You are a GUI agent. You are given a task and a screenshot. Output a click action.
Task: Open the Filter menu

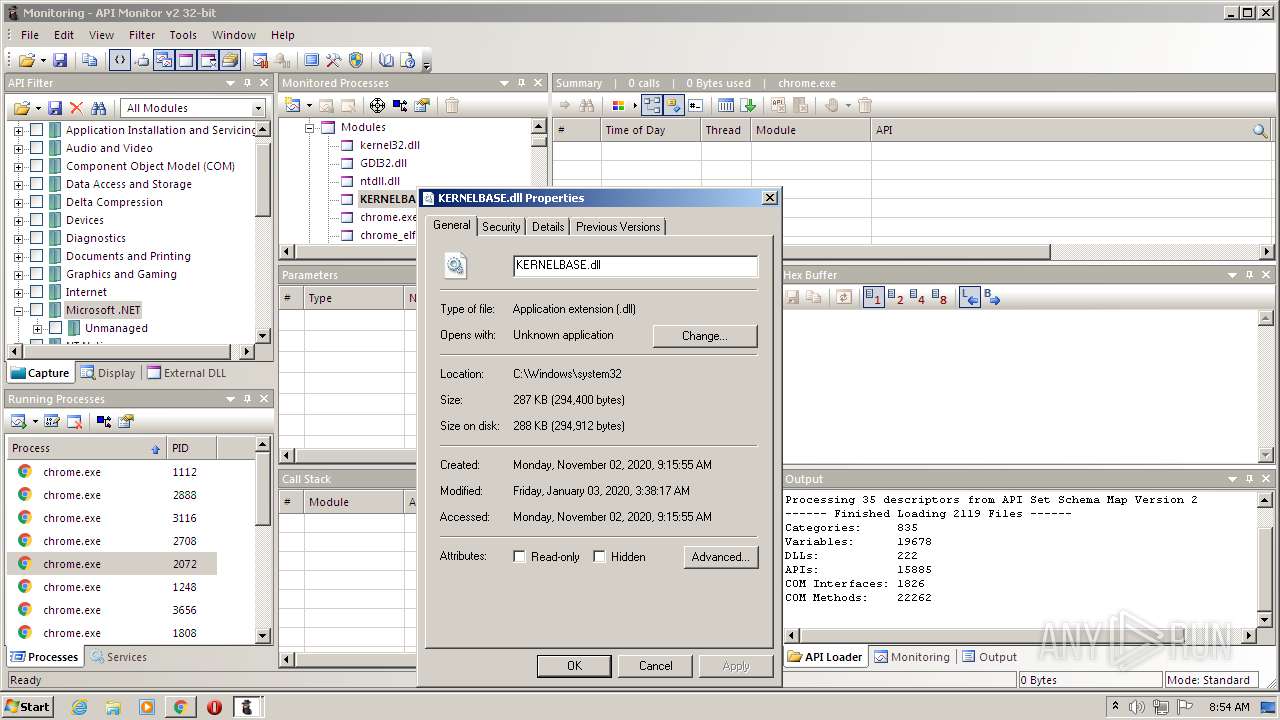pos(142,35)
